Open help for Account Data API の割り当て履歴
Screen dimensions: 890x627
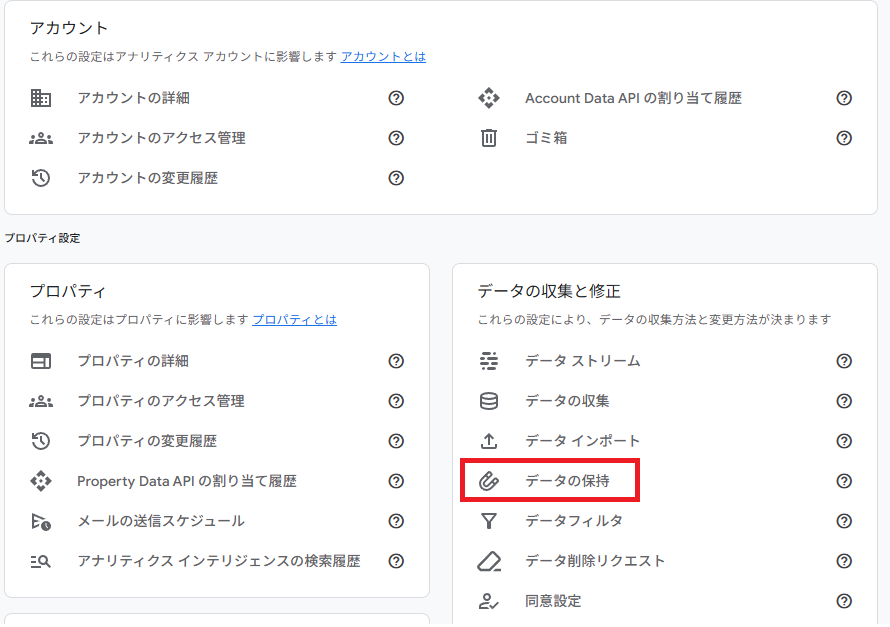(844, 98)
